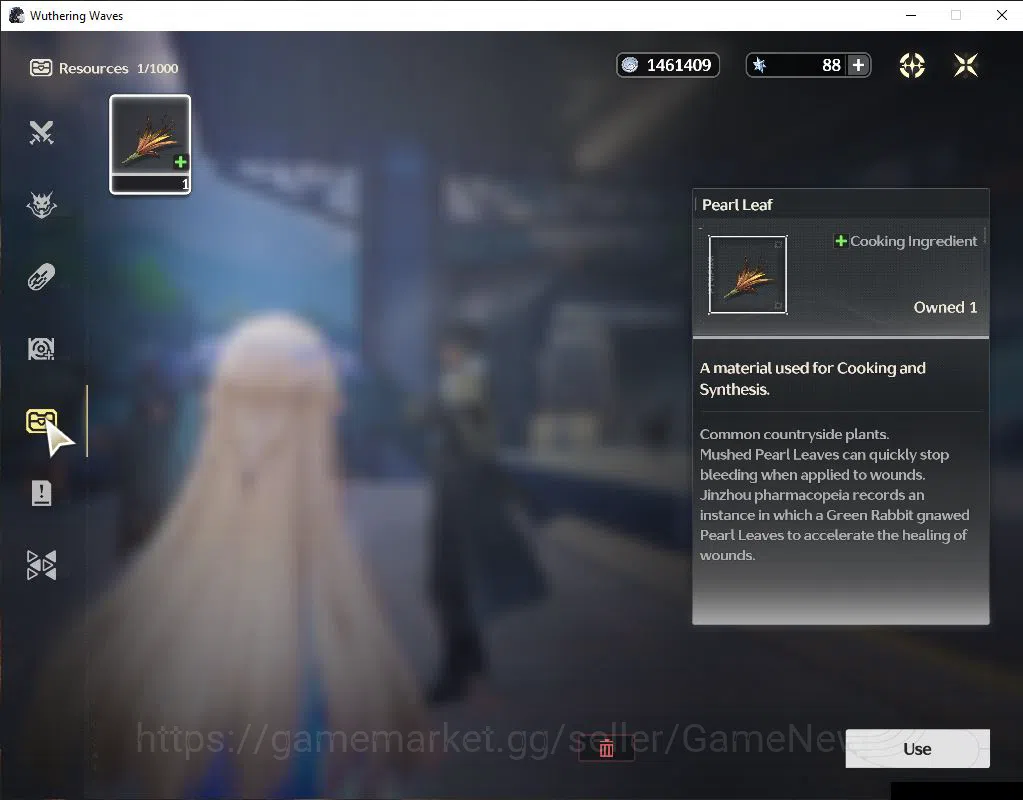Click the Resources 1/1000 capacity label
Screen dimensions: 1023x800
[x=118, y=69]
